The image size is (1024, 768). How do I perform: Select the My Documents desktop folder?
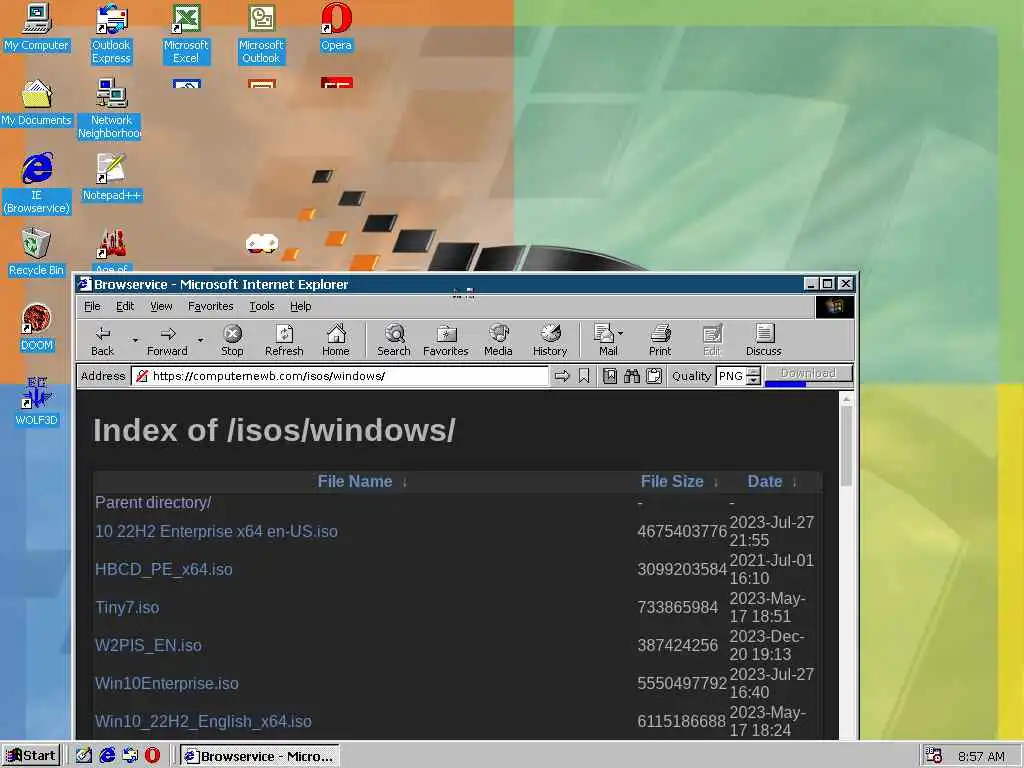pos(36,103)
